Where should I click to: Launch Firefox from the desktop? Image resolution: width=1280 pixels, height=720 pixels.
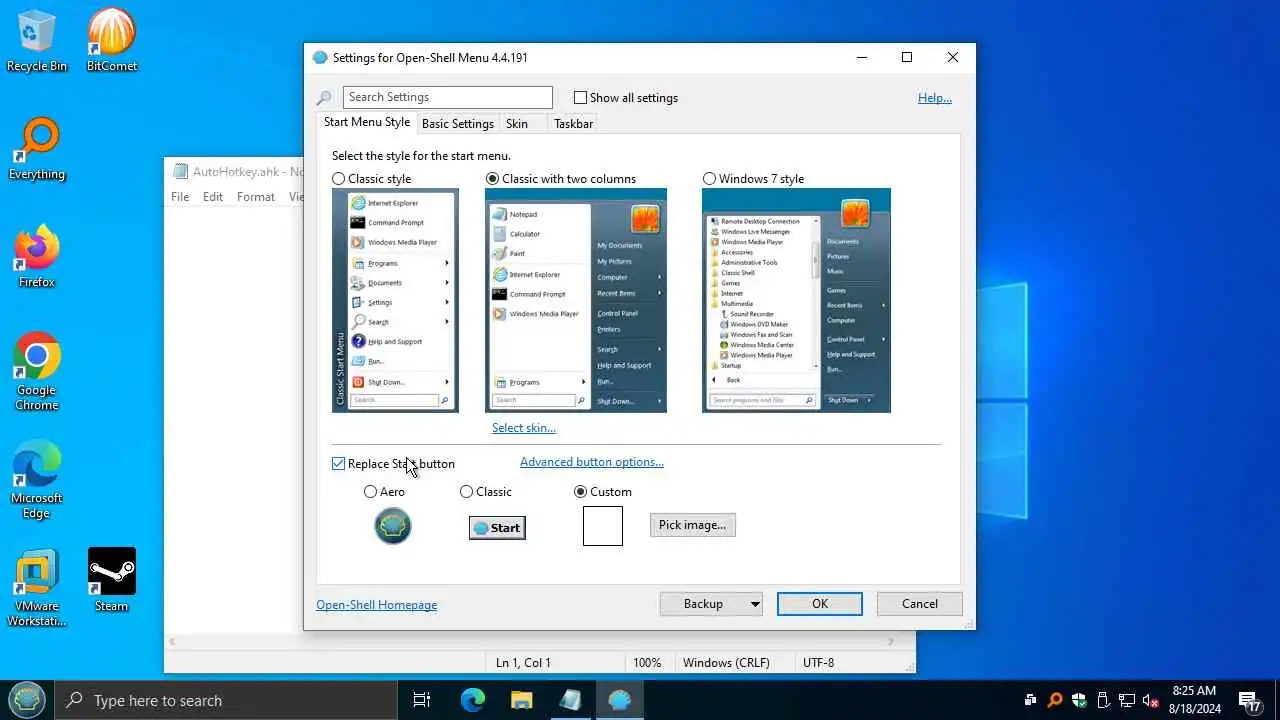[37, 257]
